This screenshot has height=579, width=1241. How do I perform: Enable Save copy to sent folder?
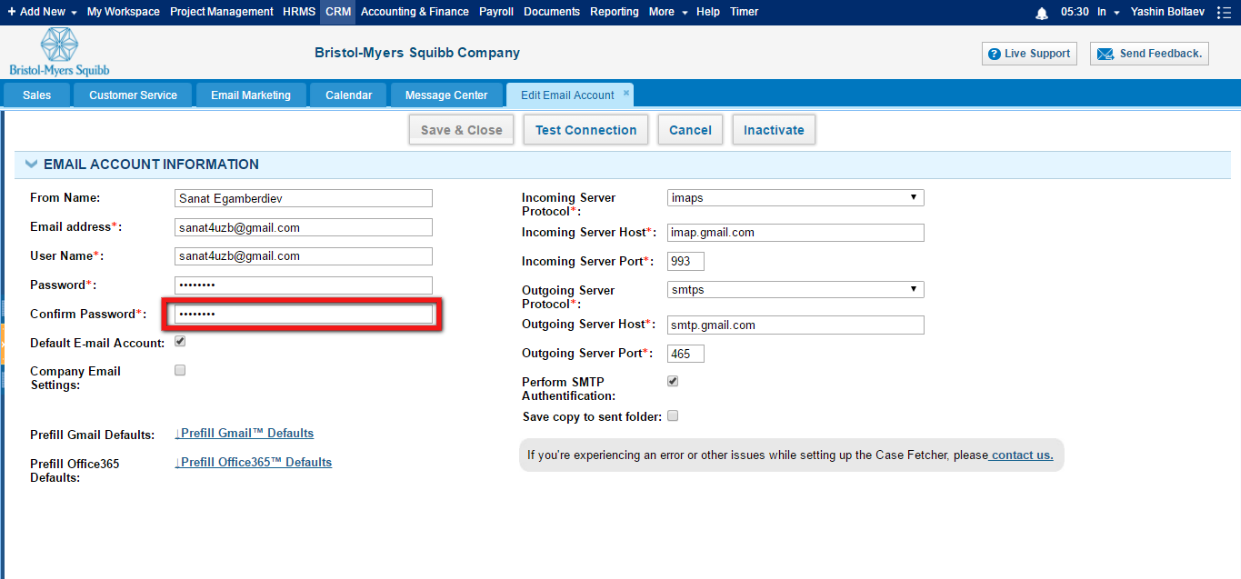pos(673,416)
